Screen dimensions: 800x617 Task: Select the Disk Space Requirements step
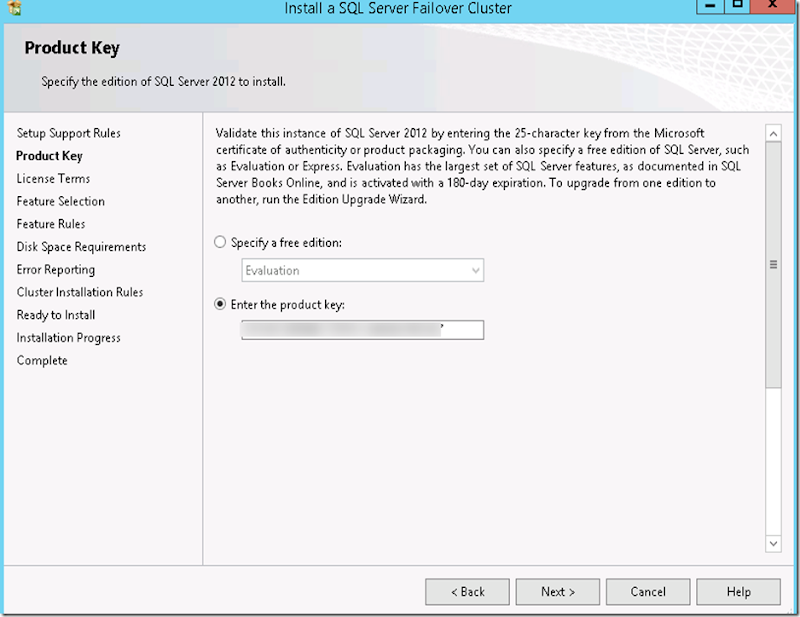pos(81,246)
